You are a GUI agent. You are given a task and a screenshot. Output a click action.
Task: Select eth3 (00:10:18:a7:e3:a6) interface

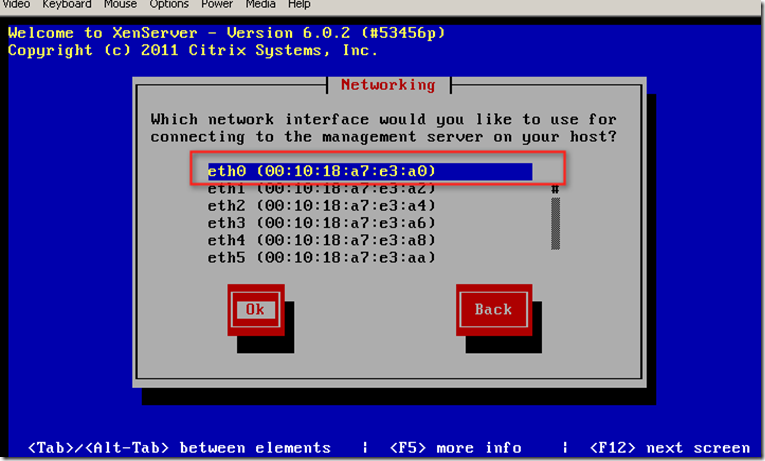pyautogui.click(x=322, y=223)
